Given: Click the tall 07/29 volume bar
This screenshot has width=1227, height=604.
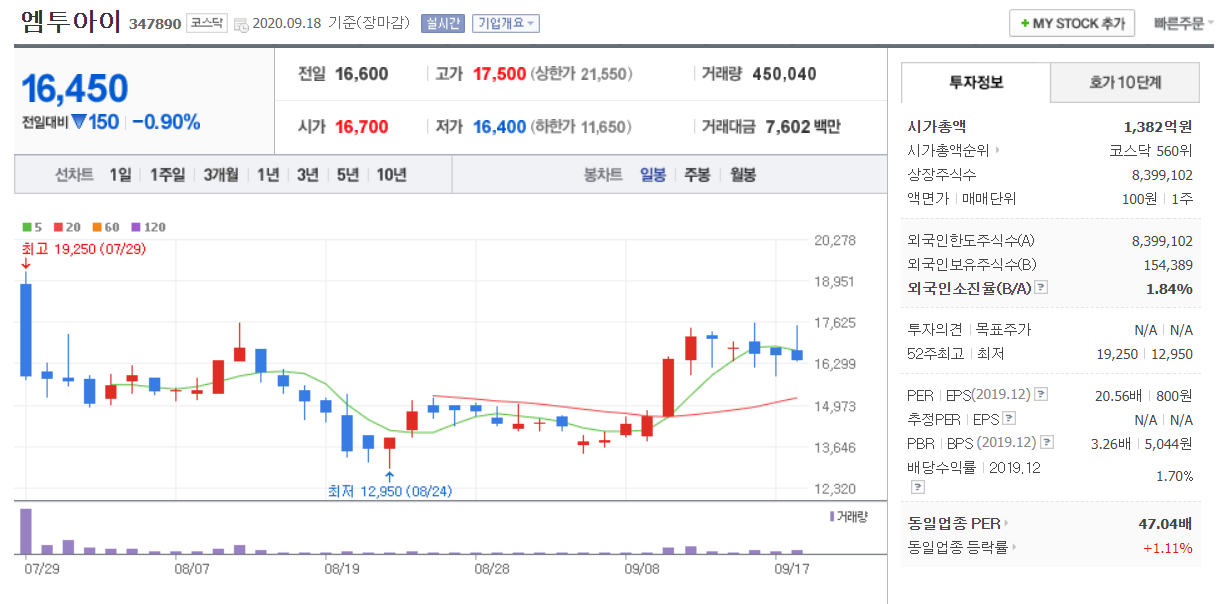Looking at the screenshot, I should click(26, 531).
